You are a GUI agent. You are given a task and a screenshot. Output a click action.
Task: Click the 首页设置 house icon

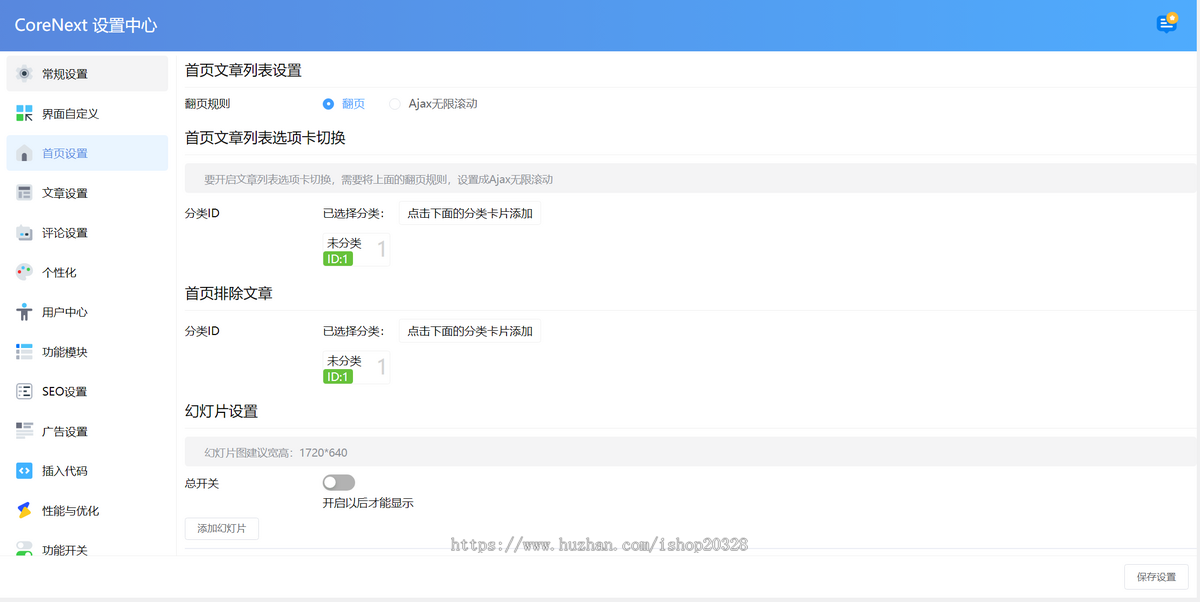pos(25,153)
